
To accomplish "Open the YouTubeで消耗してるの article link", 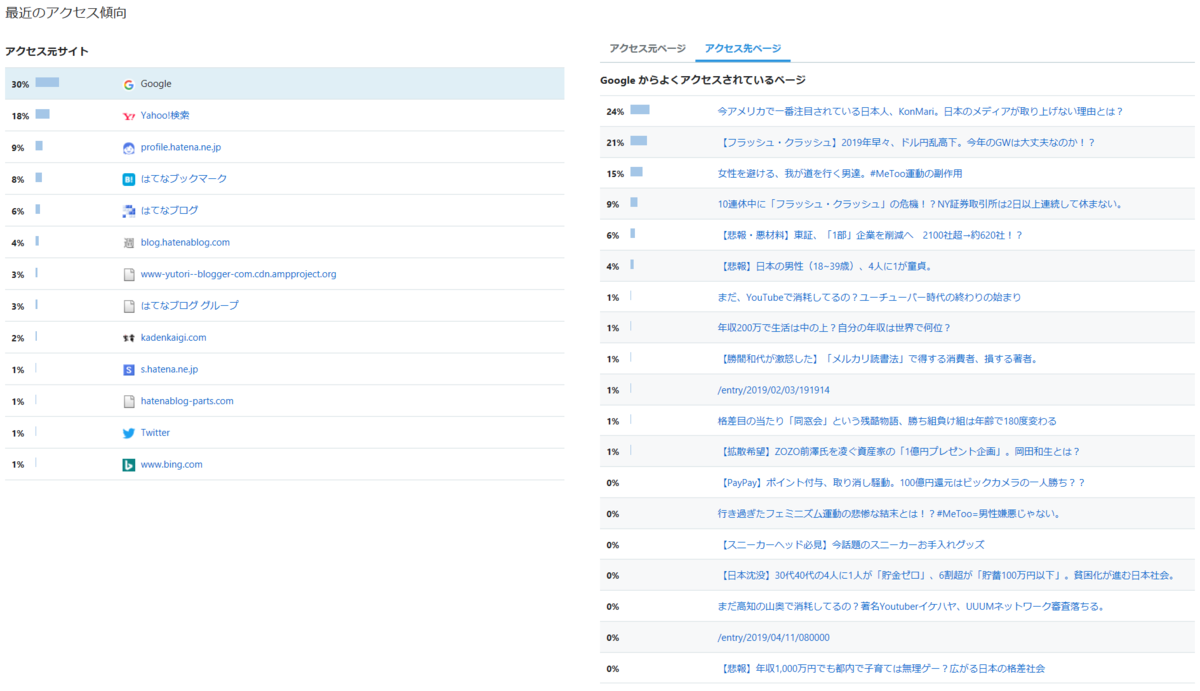I will (869, 298).
